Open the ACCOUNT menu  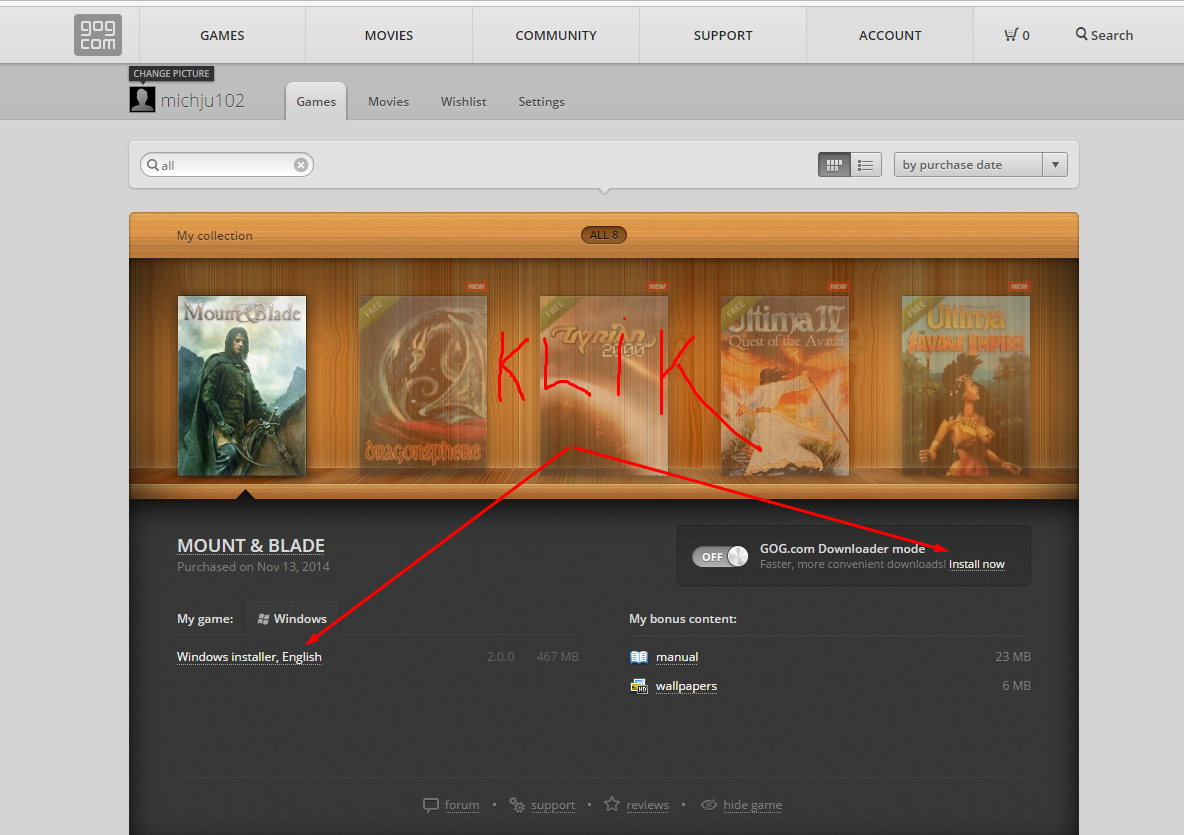pos(890,35)
